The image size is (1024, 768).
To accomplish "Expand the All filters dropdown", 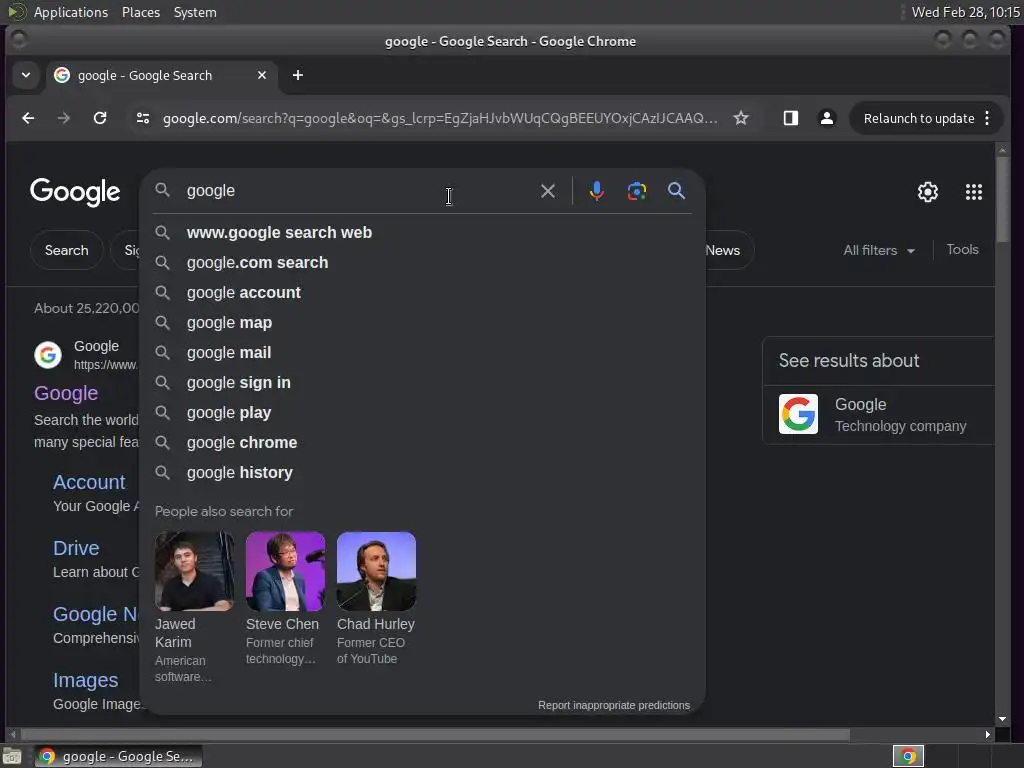I will pos(879,250).
